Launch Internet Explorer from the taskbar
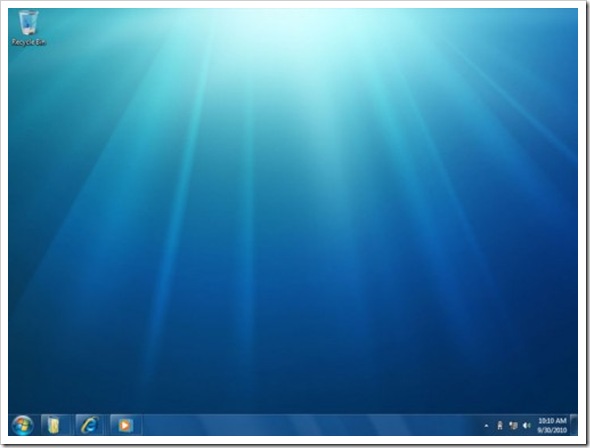The width and height of the screenshot is (590, 448). click(x=89, y=425)
